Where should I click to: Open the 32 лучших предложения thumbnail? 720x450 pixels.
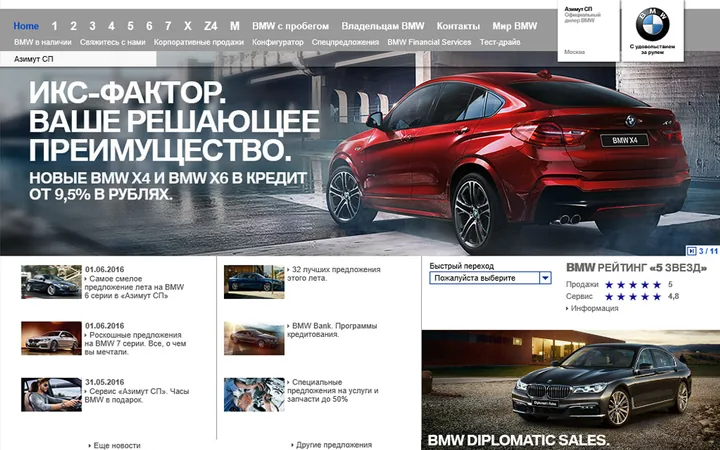(x=254, y=282)
